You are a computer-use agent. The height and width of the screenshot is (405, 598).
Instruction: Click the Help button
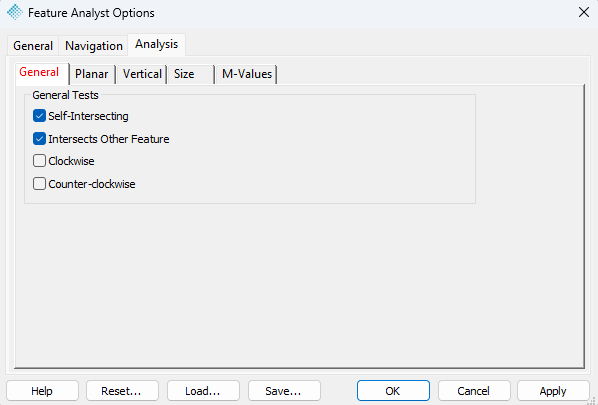tap(42, 391)
